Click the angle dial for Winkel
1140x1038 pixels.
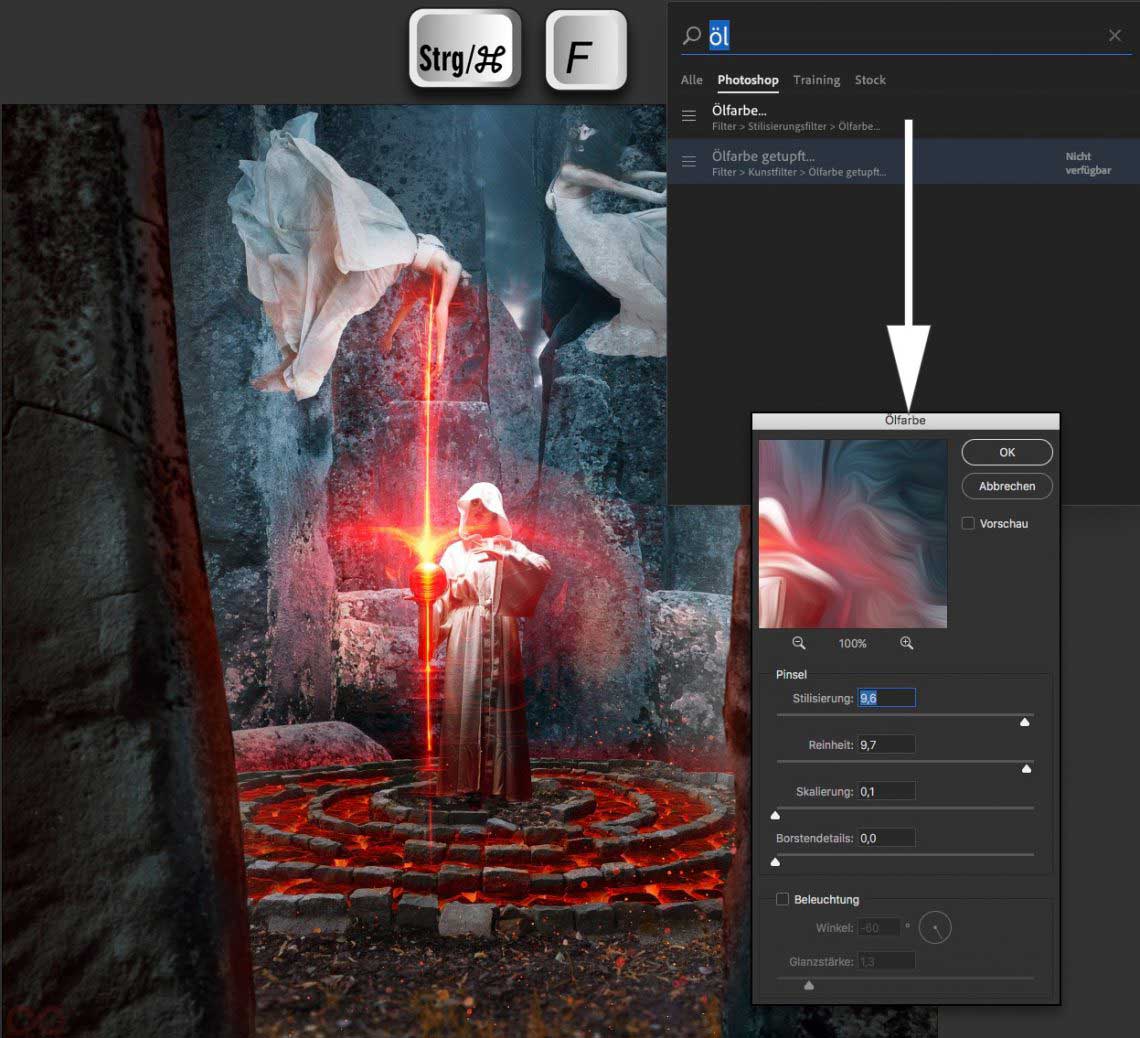tap(935, 928)
